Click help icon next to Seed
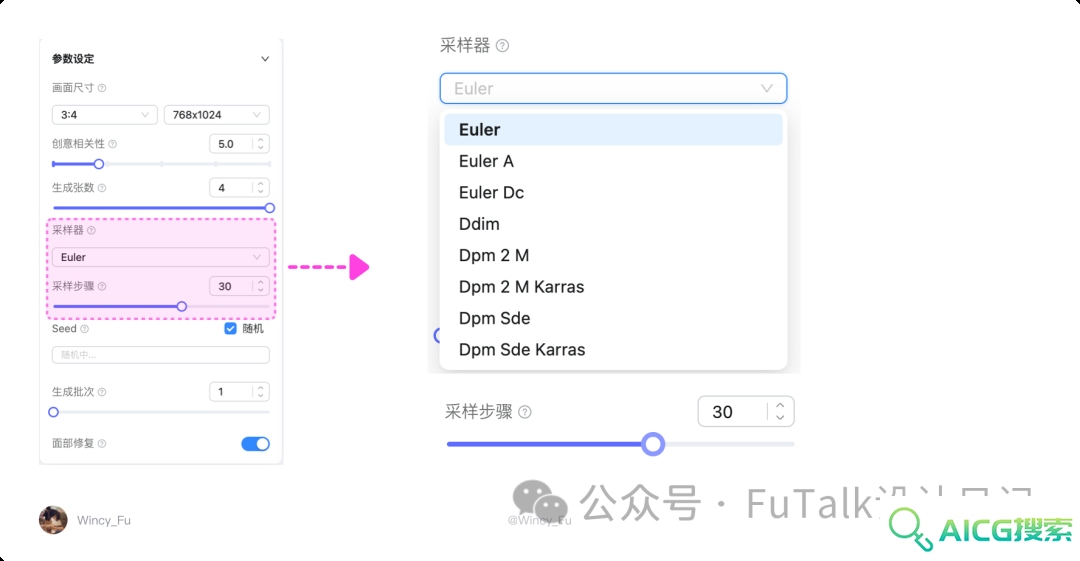 point(85,329)
